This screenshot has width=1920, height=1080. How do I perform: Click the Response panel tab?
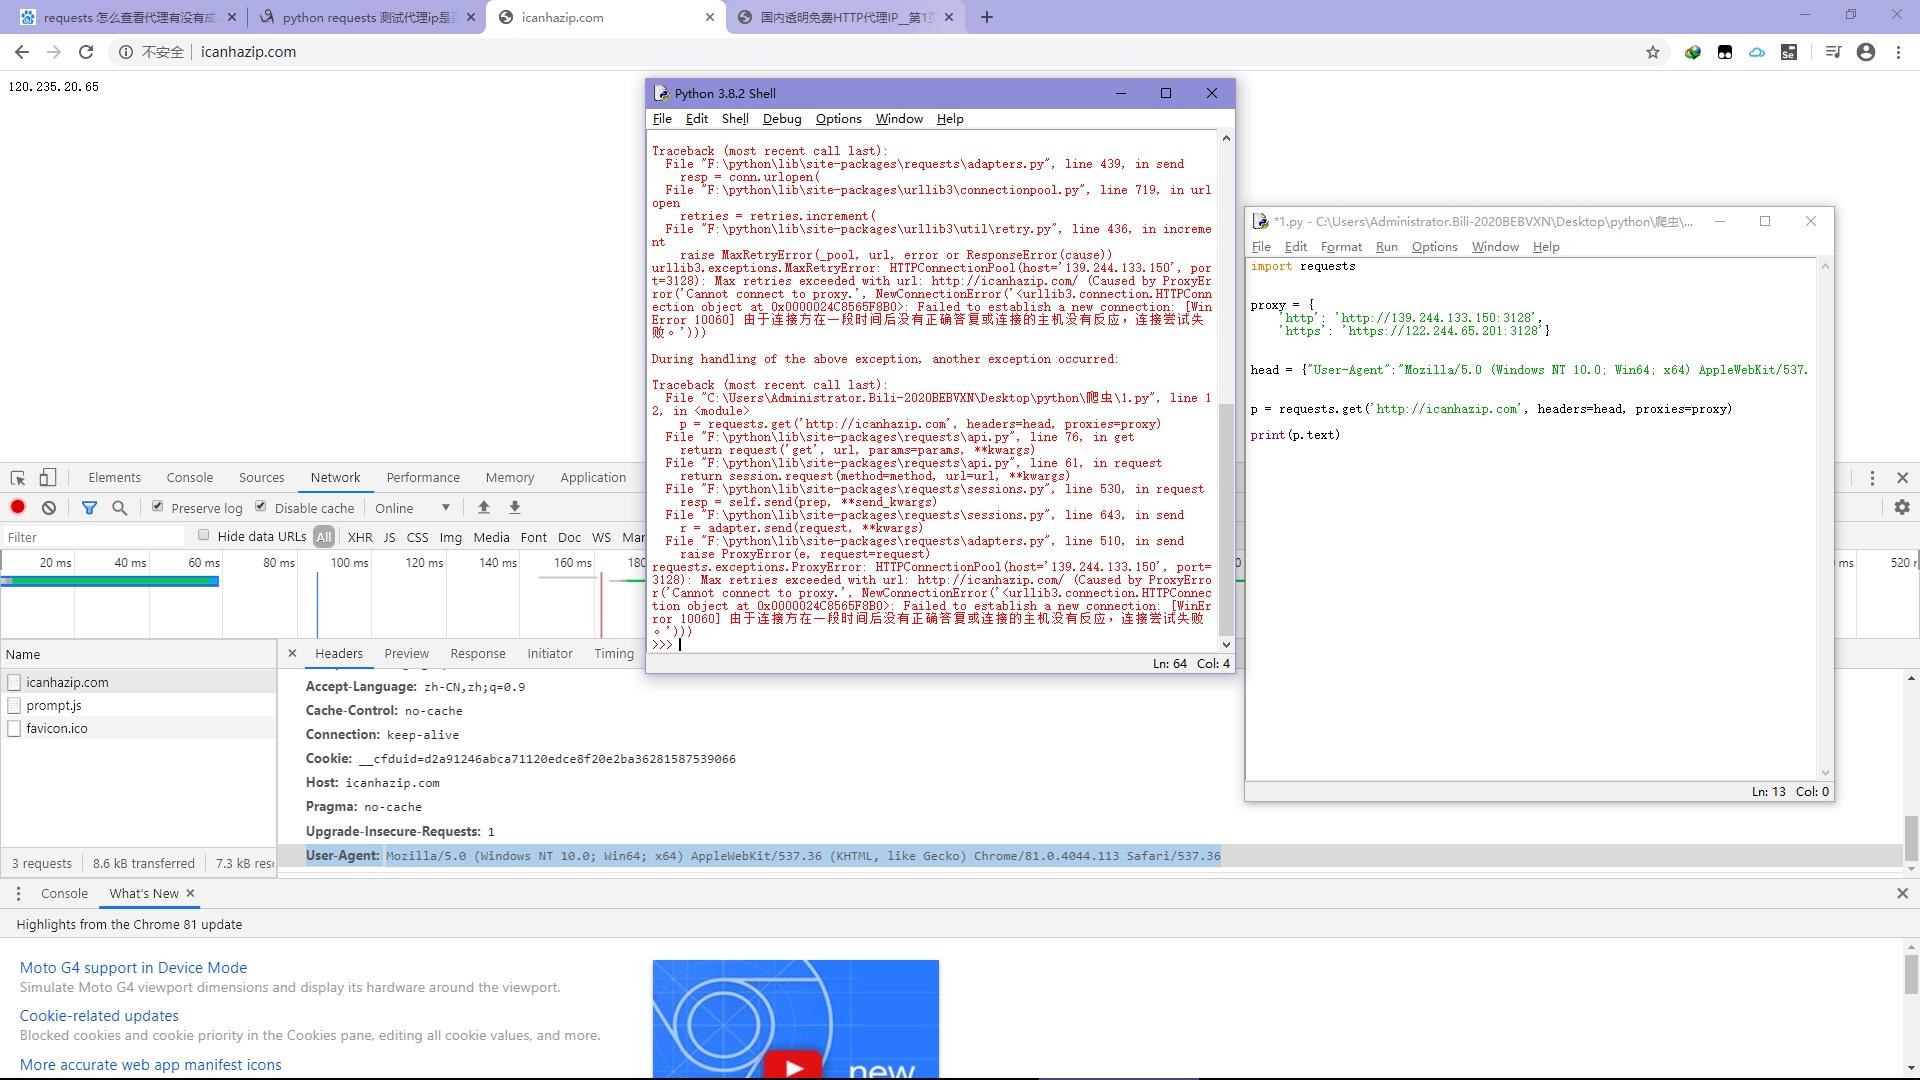477,653
